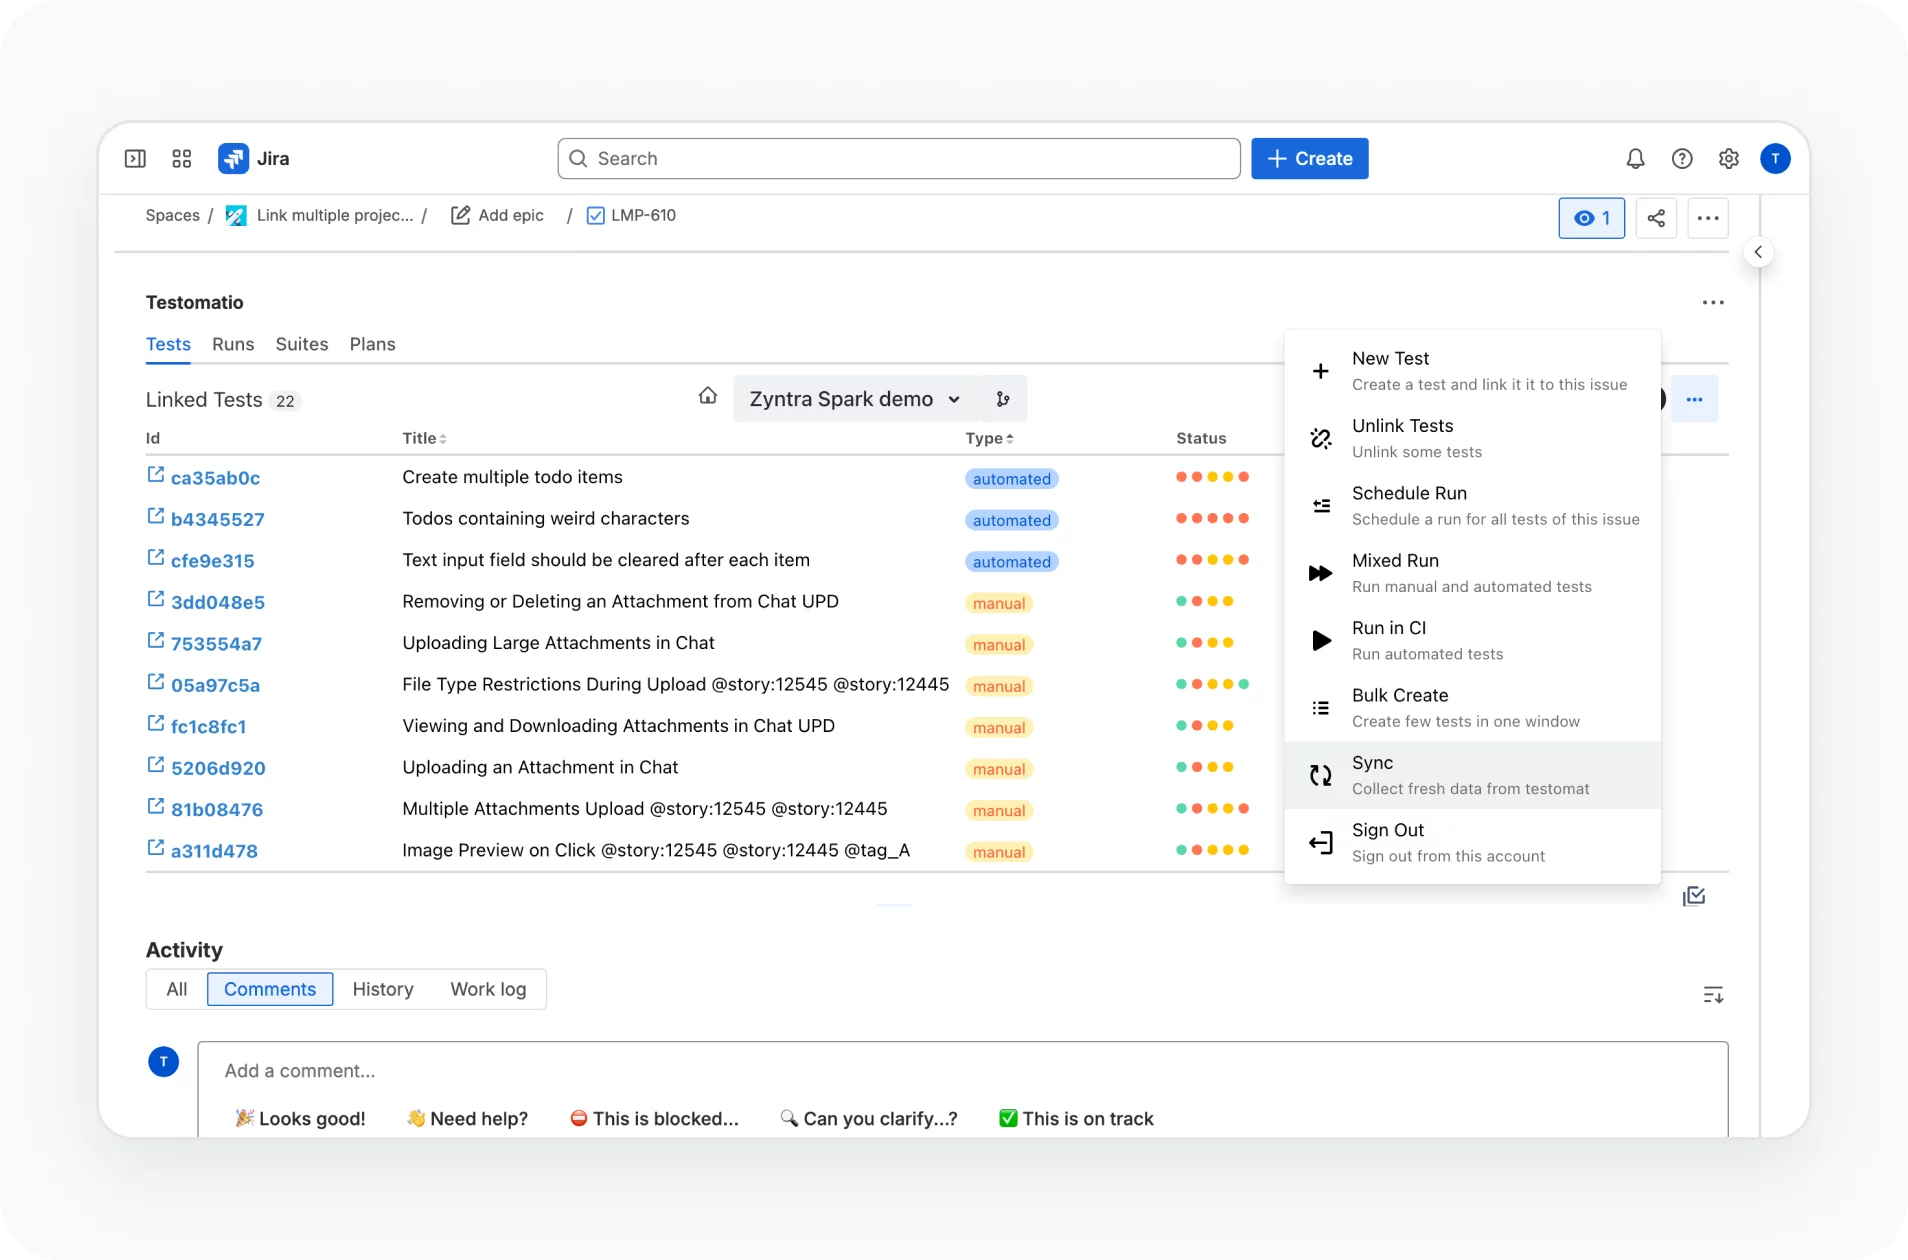Select Schedule Run menu item
The width and height of the screenshot is (1908, 1260).
pyautogui.click(x=1472, y=506)
